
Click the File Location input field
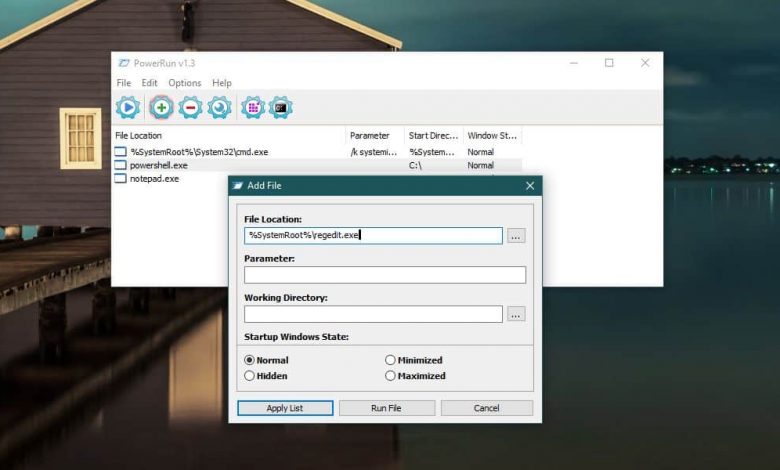point(373,236)
